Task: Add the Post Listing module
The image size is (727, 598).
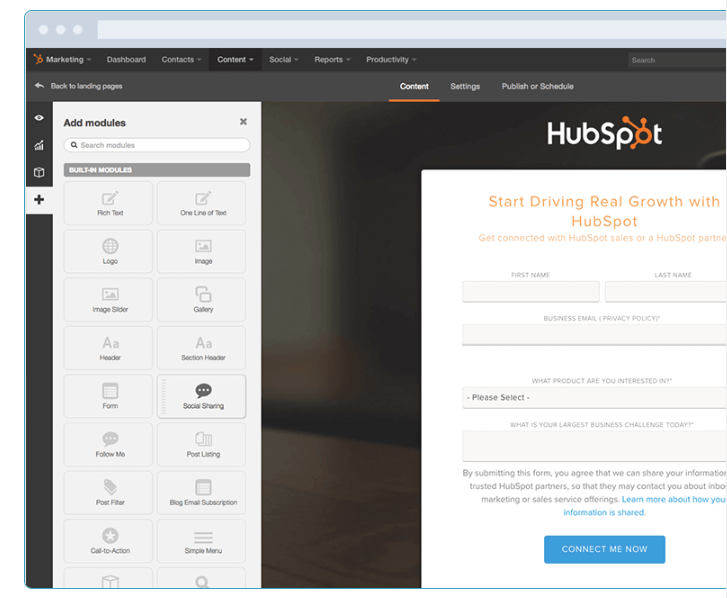Action: 201,444
